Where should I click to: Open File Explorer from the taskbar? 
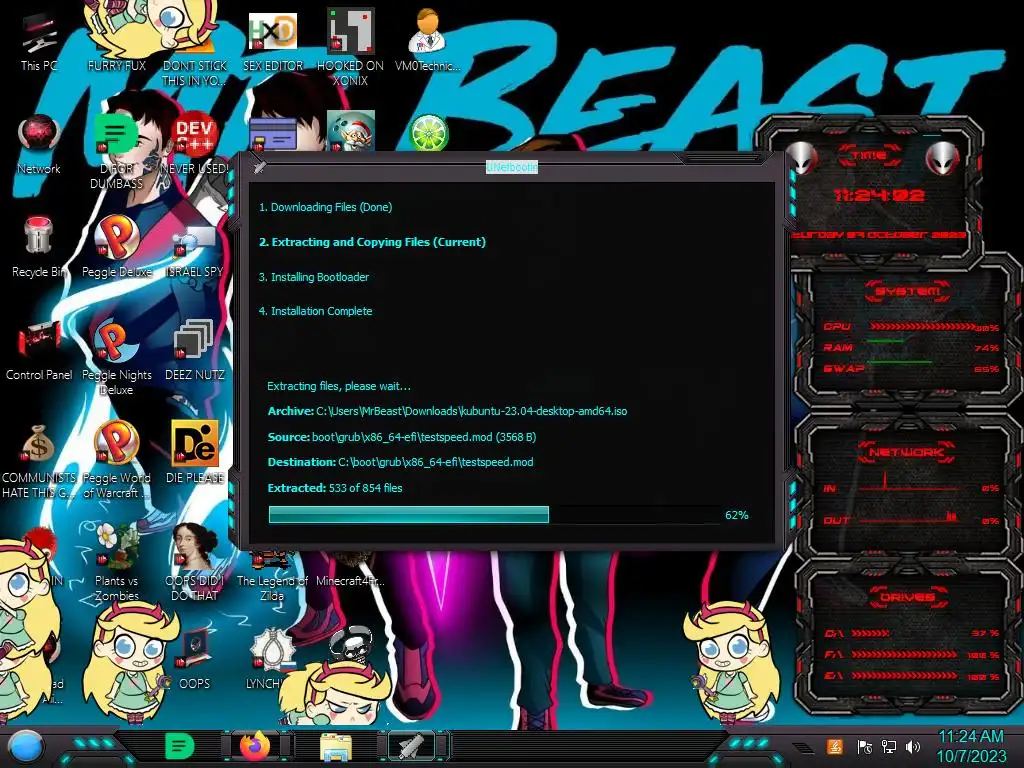(x=336, y=746)
